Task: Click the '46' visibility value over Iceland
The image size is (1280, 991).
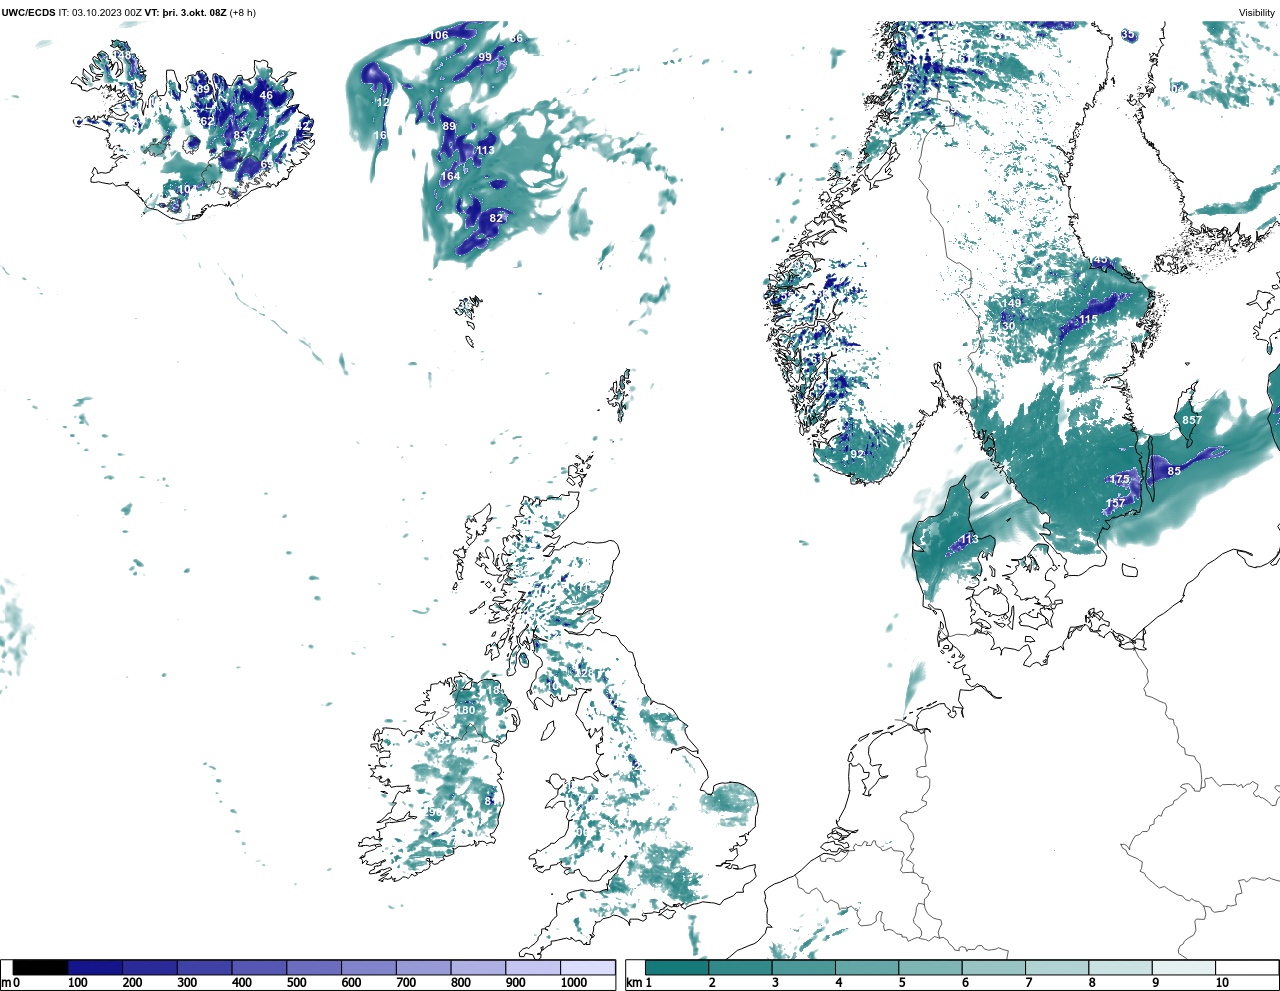Action: [x=266, y=96]
